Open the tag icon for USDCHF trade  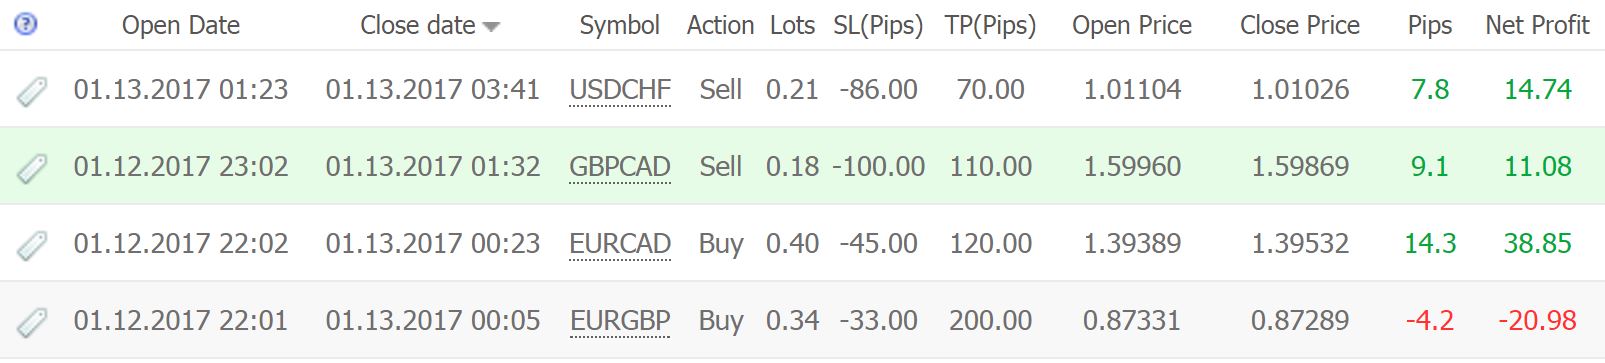(32, 92)
